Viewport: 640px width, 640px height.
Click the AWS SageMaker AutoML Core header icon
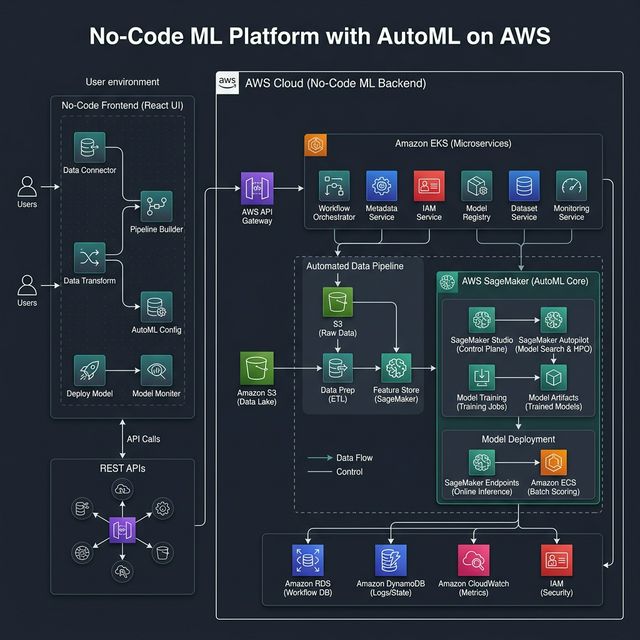pyautogui.click(x=448, y=282)
